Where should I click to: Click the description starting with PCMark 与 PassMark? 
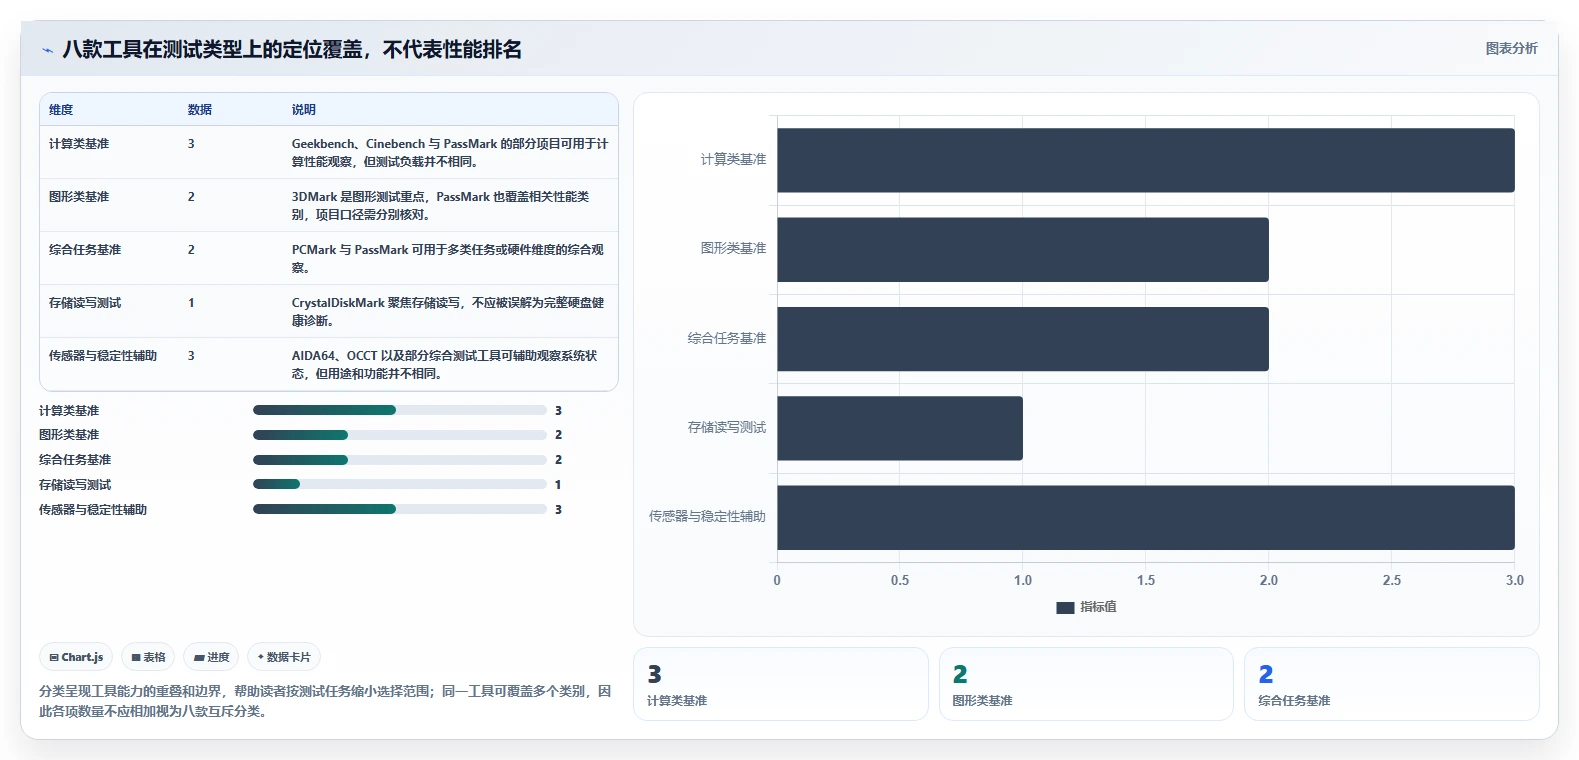click(448, 259)
